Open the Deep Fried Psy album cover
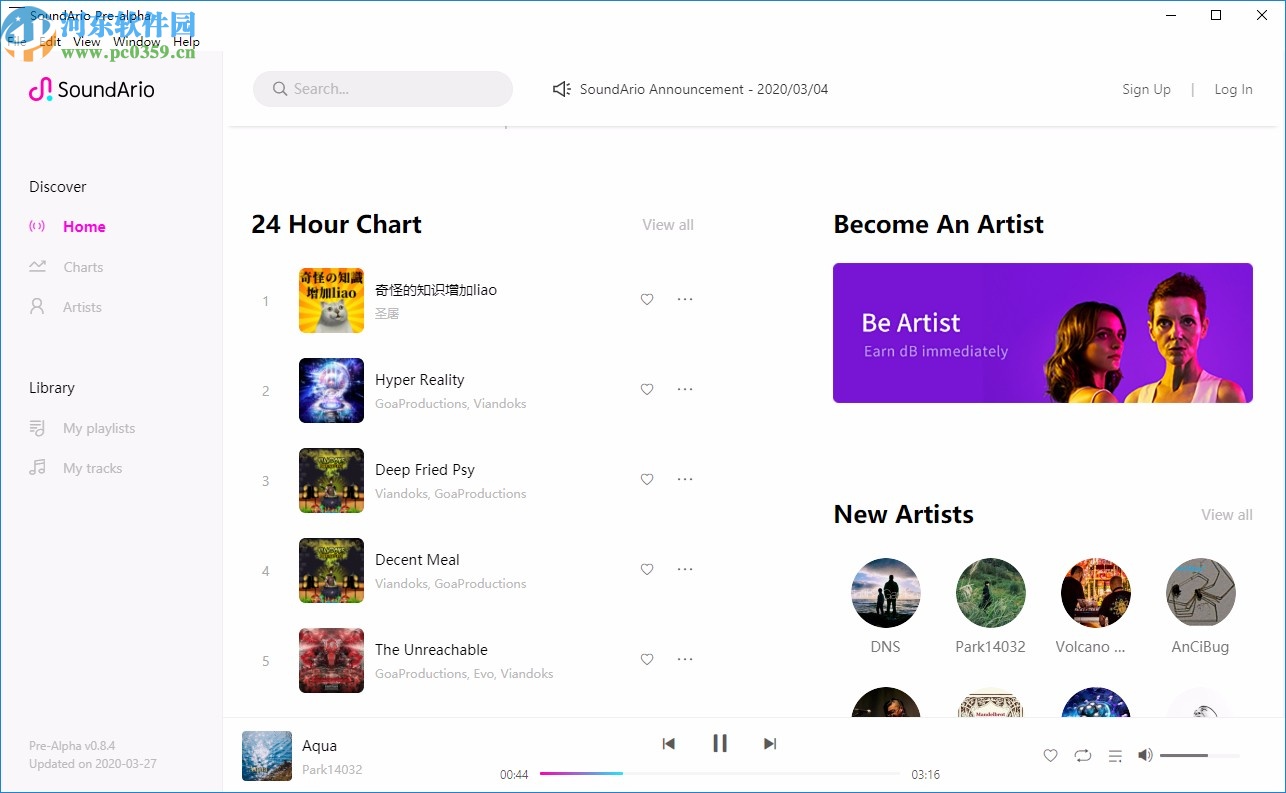This screenshot has height=793, width=1286. click(331, 480)
